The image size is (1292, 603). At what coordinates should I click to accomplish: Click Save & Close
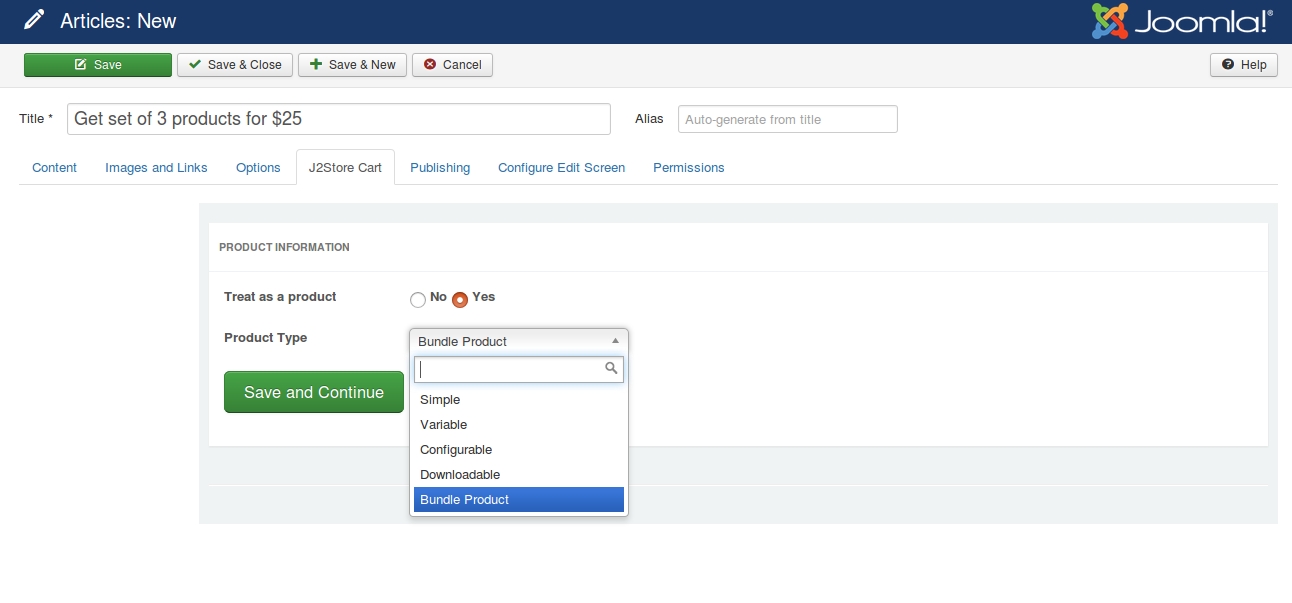tap(236, 65)
